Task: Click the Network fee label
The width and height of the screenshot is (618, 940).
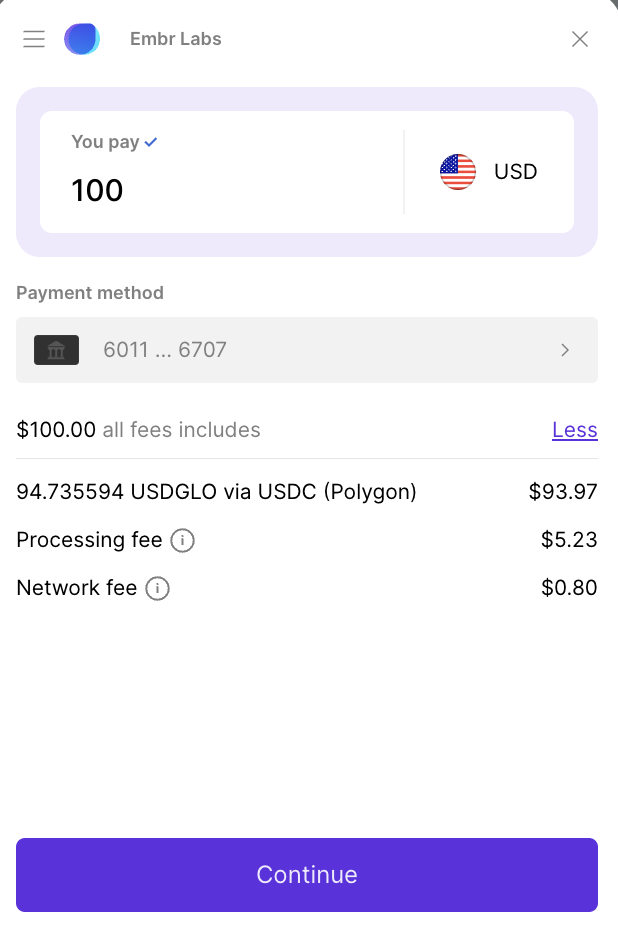Action: coord(76,588)
